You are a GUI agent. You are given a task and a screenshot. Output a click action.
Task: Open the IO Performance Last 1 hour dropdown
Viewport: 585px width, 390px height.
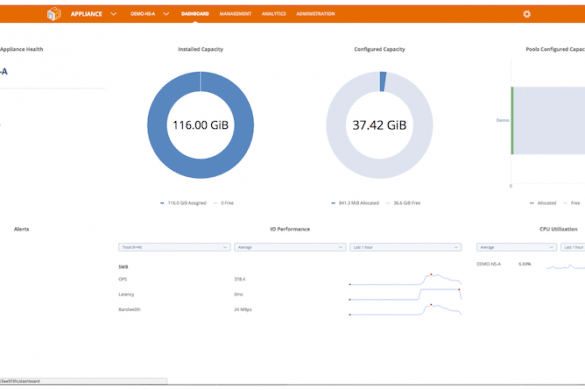pos(406,247)
